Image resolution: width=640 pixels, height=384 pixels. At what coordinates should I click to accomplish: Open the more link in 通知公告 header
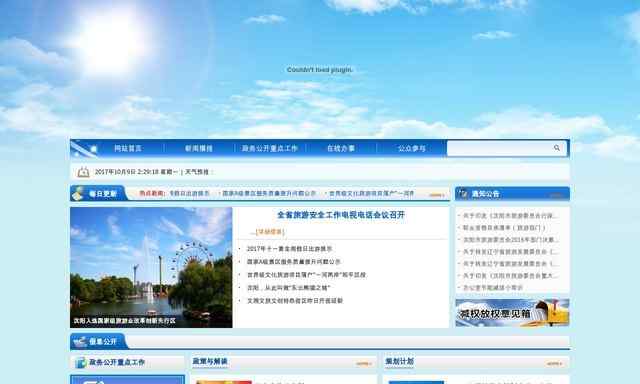(556, 195)
